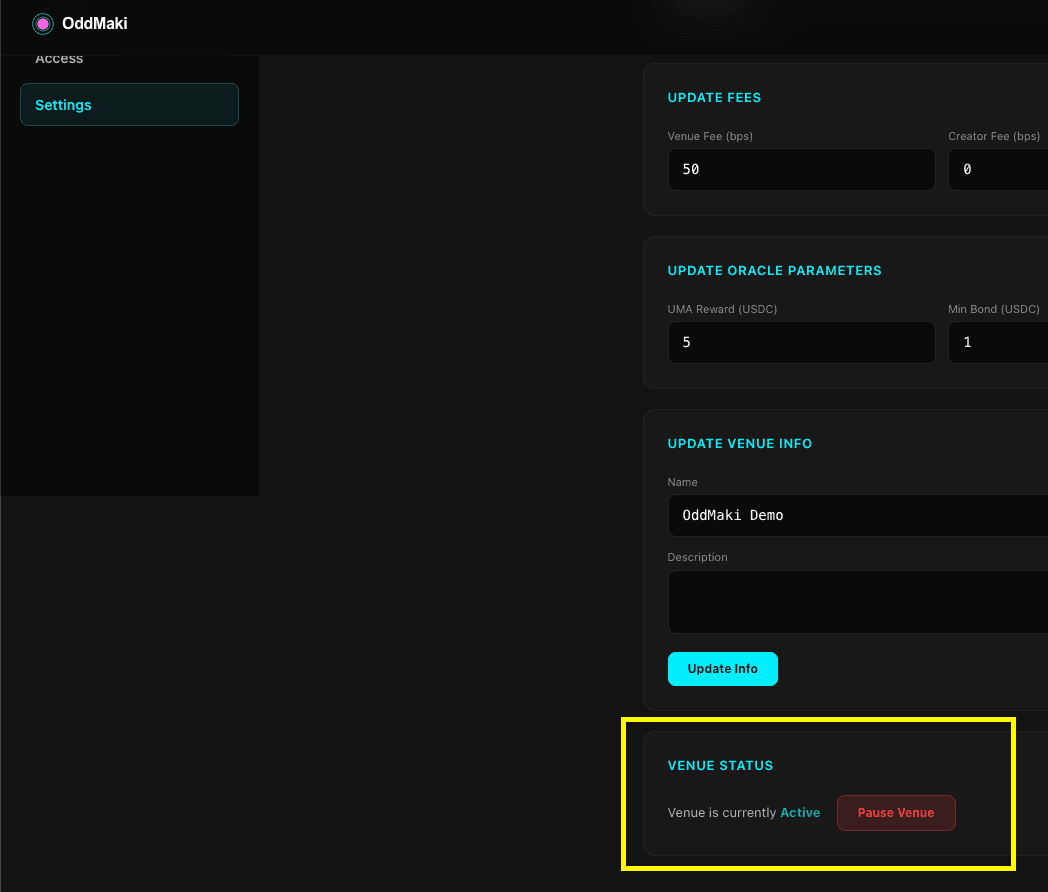Click the Description text area
The height and width of the screenshot is (892, 1048).
pyautogui.click(x=858, y=602)
